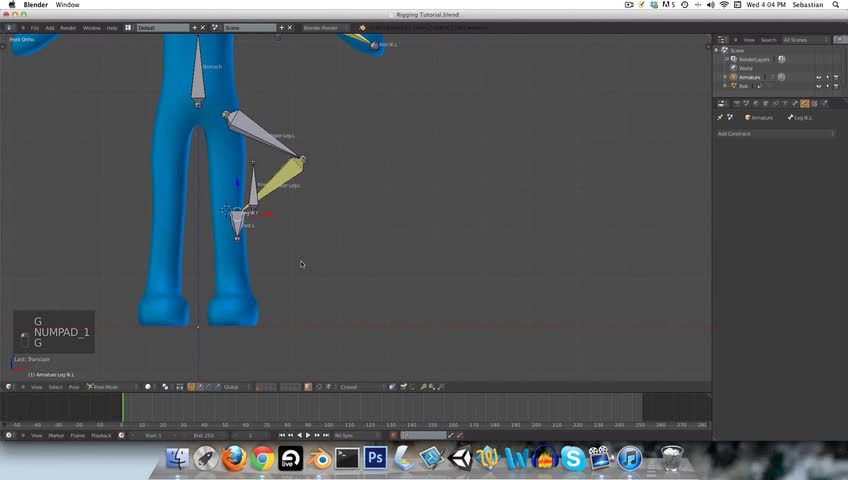The width and height of the screenshot is (848, 480).
Task: Click the Scene name field in header
Action: pyautogui.click(x=250, y=28)
